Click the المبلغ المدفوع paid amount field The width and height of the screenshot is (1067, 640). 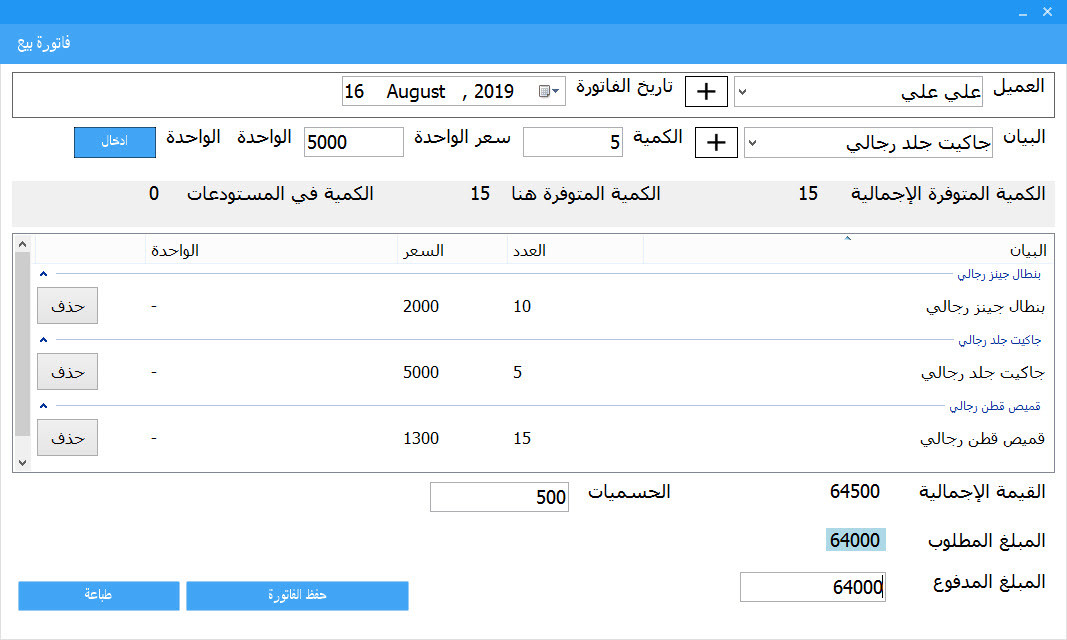pos(812,587)
